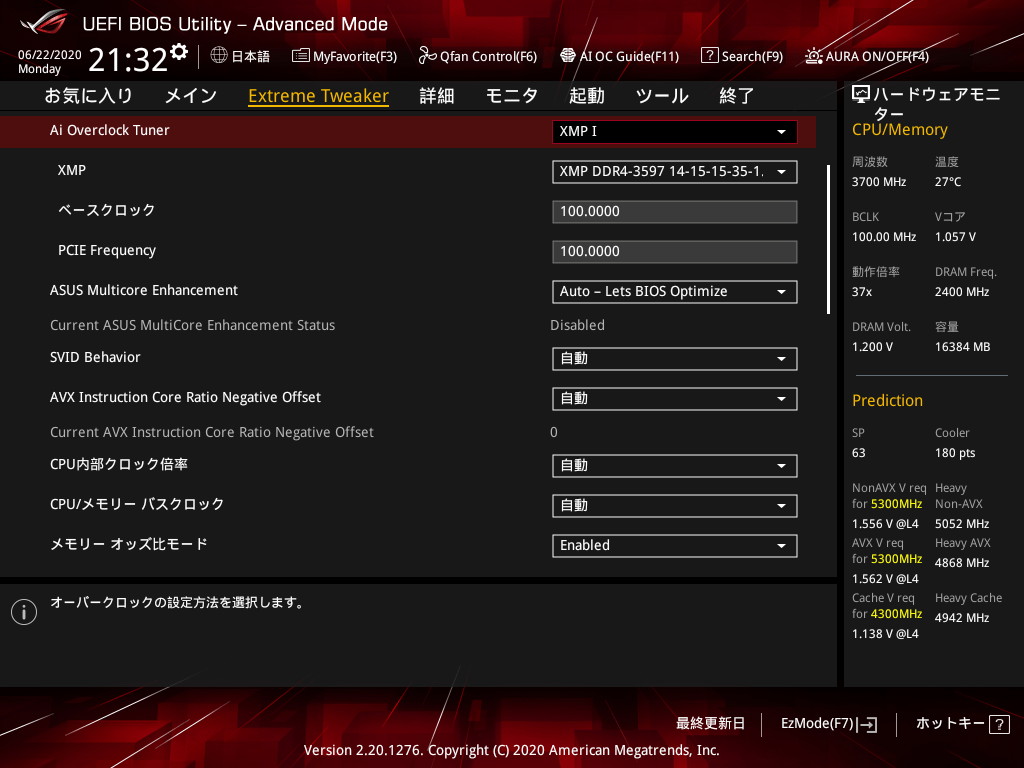Click the AURA ON/OFF light icon
The image size is (1024, 768).
point(814,56)
